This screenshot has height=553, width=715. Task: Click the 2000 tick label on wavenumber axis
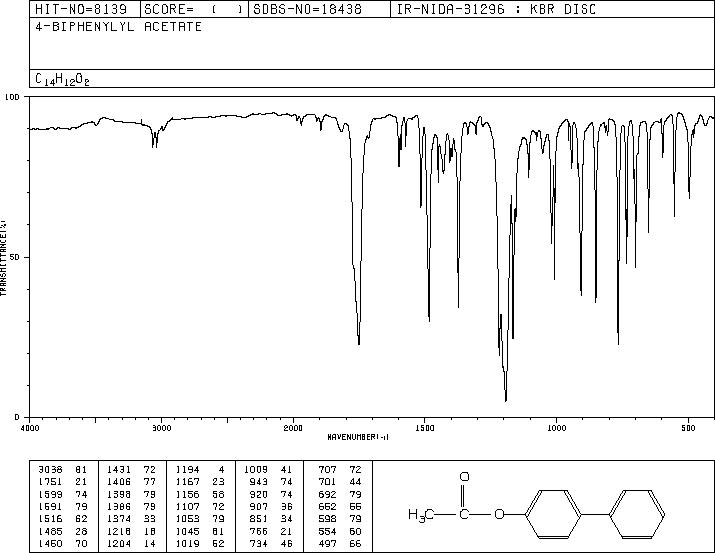pos(293,428)
